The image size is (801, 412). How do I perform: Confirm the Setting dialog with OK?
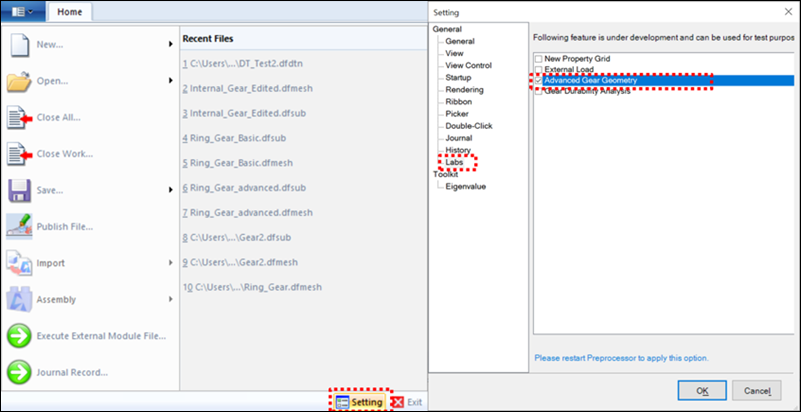pos(702,391)
